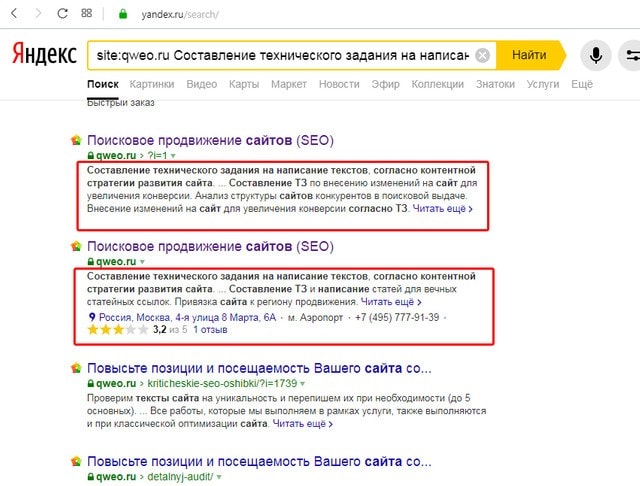Switch to the Картинки tab
This screenshot has width=640, height=486.
coord(151,84)
